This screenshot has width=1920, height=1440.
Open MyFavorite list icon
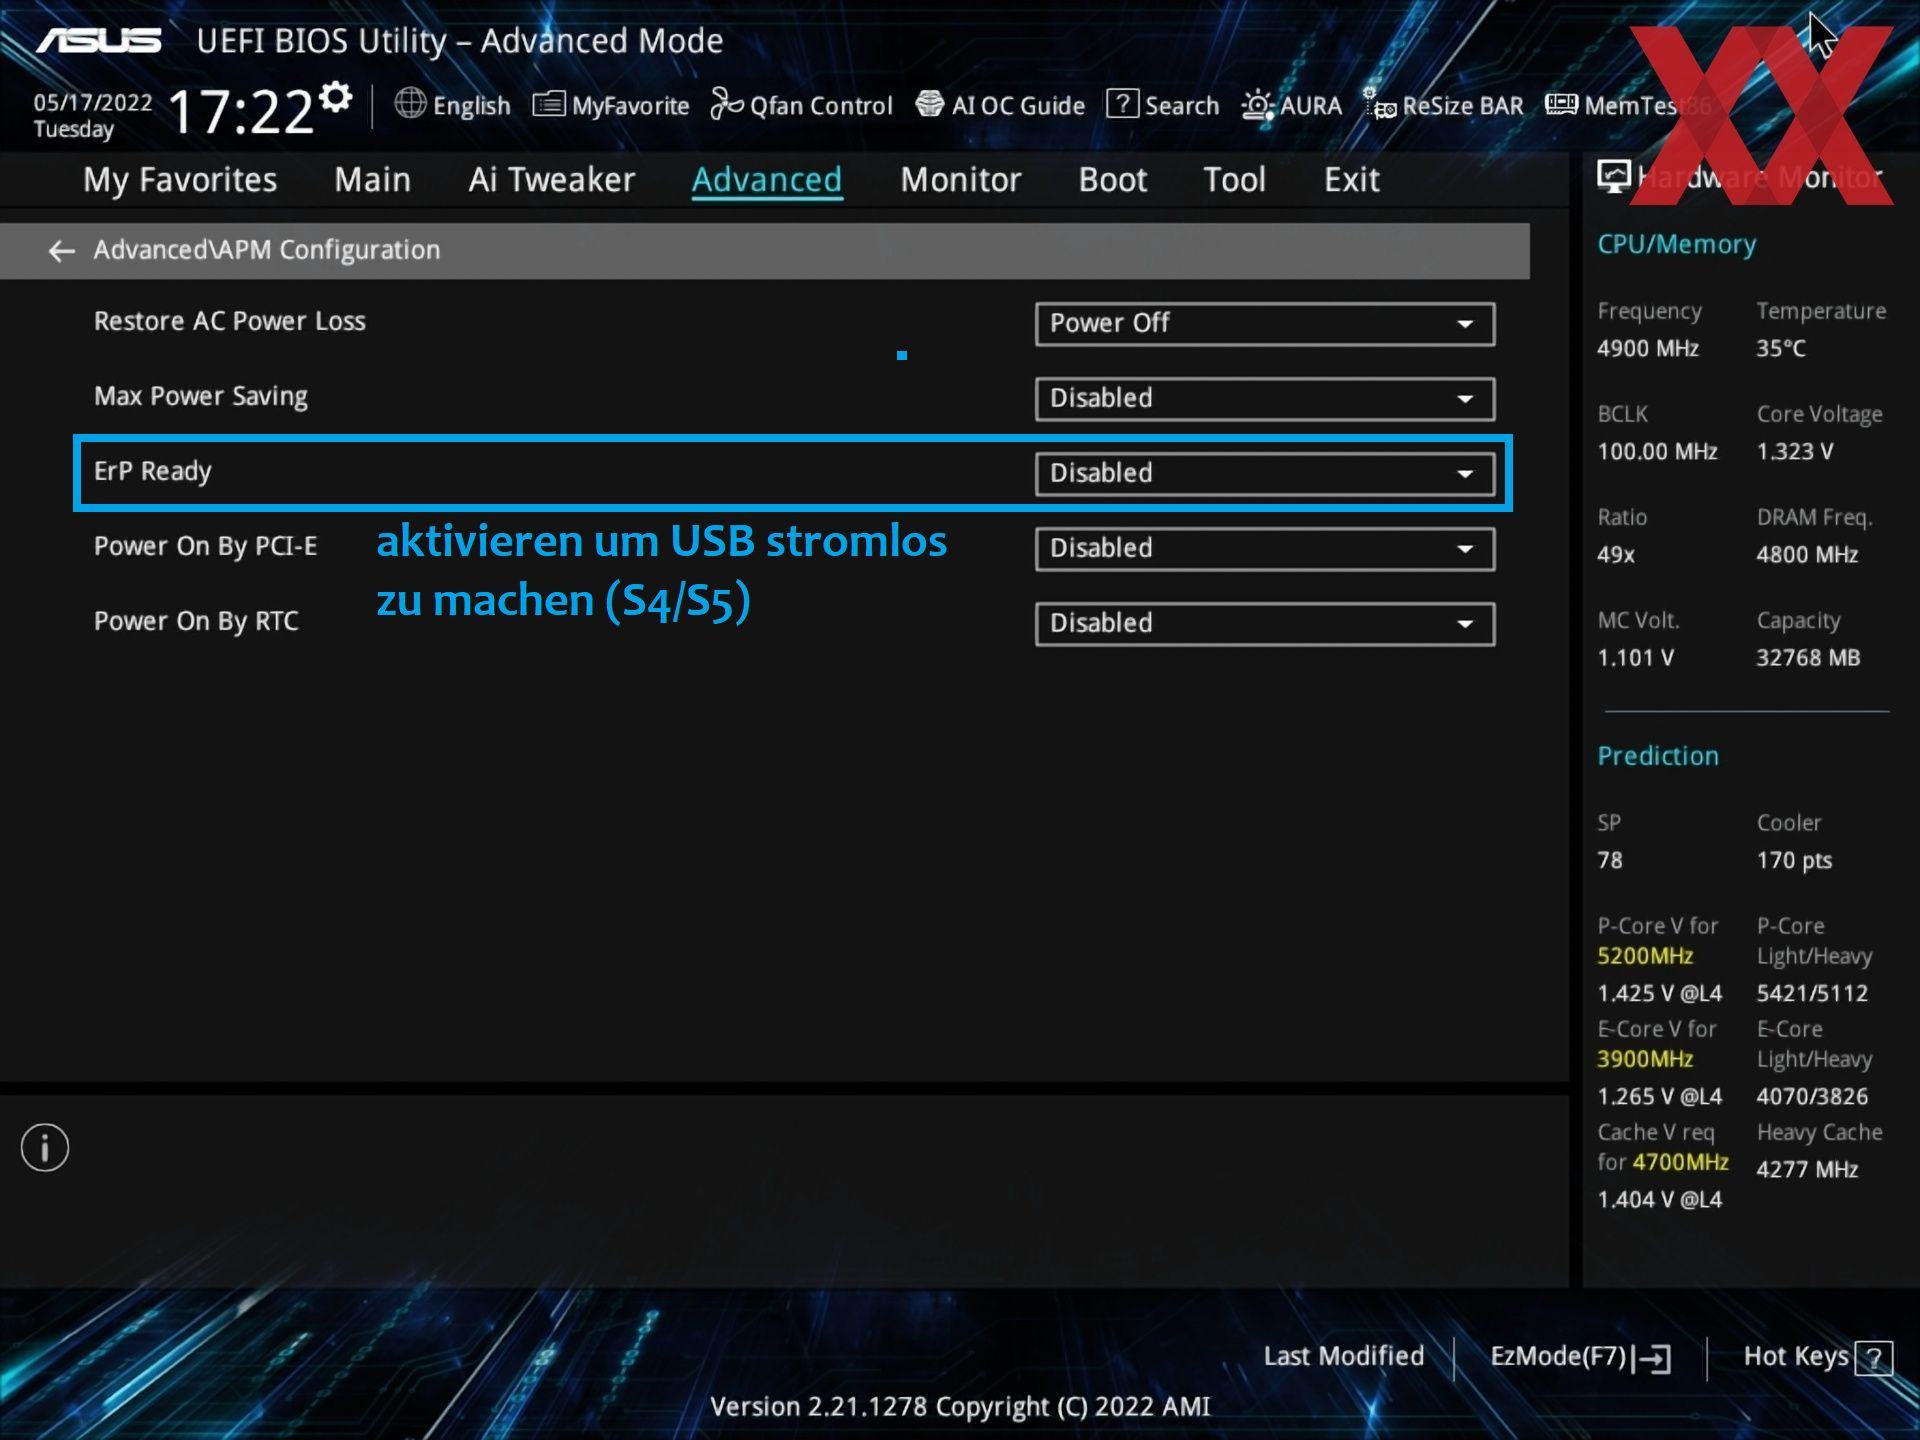549,104
